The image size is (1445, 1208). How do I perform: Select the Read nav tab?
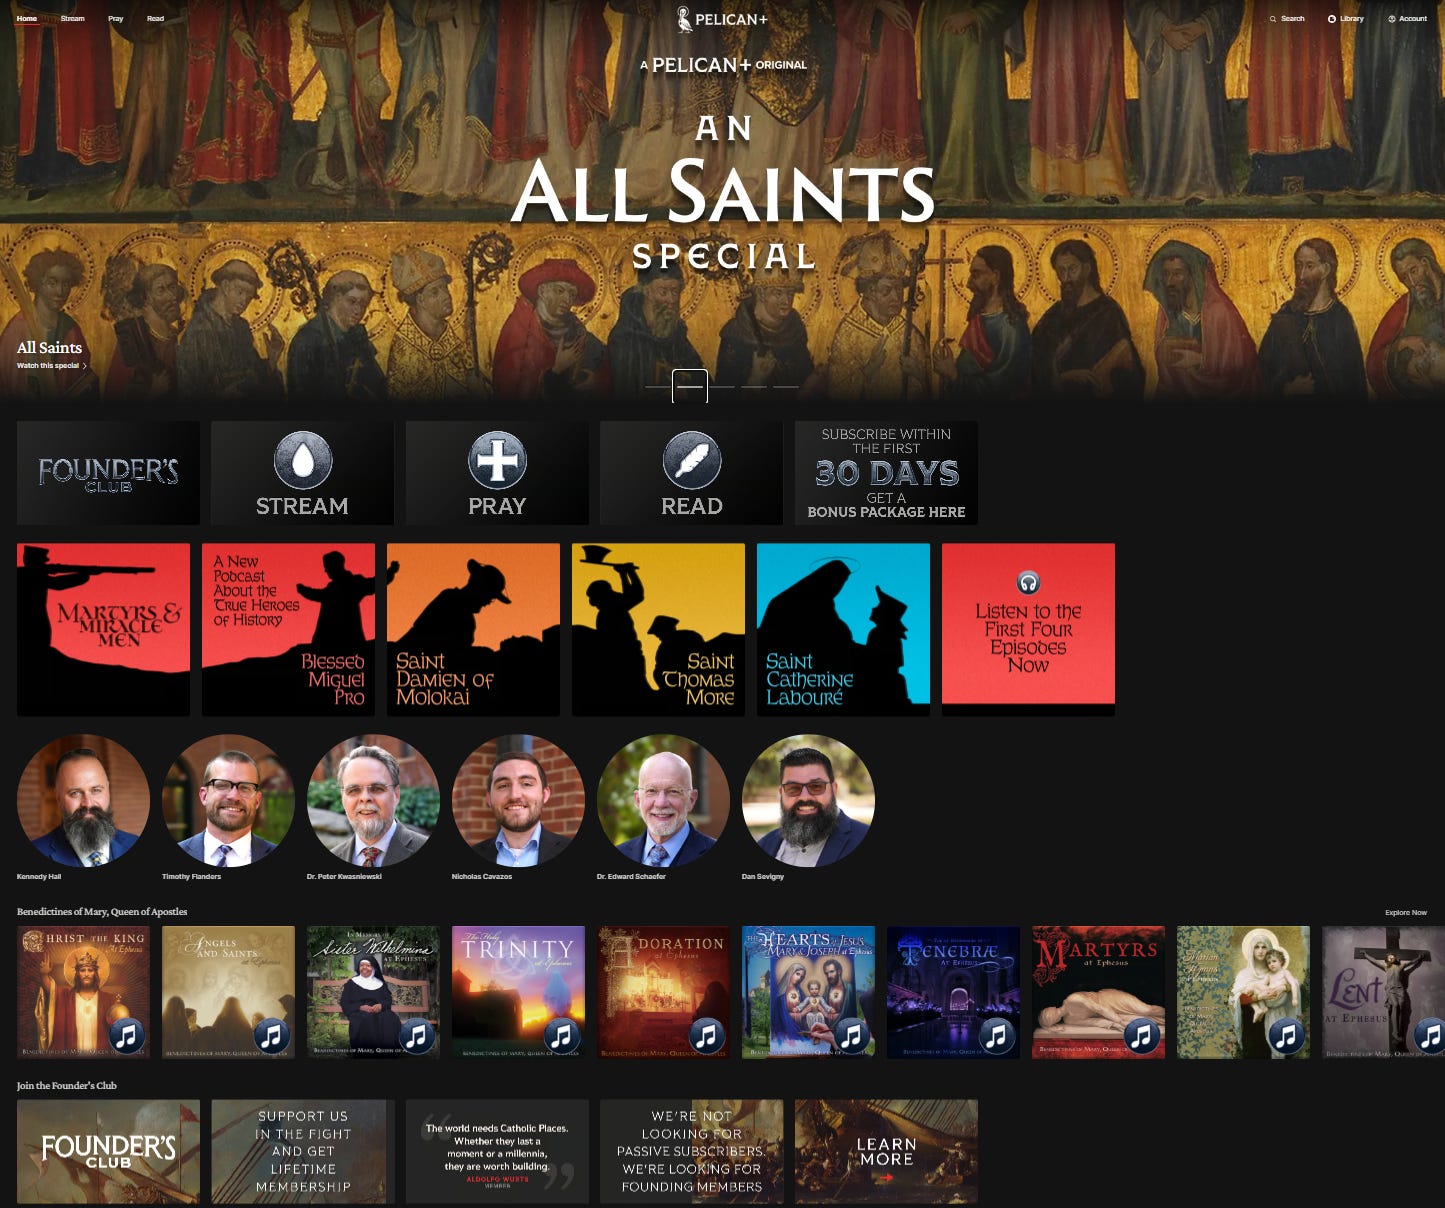point(156,19)
